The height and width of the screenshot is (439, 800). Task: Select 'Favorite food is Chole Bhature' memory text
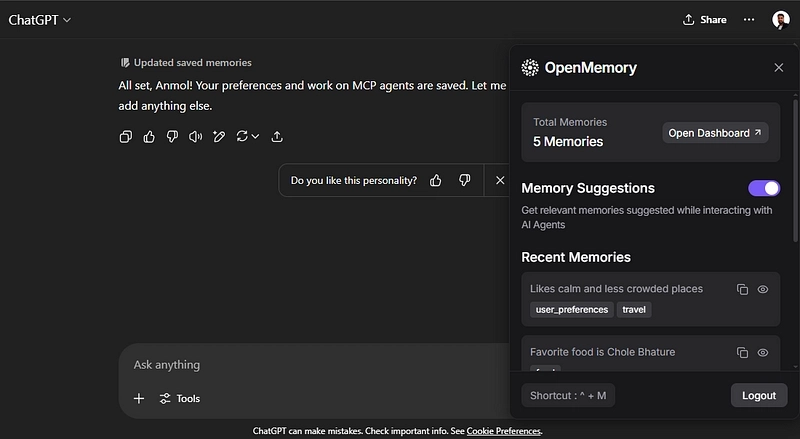tap(603, 352)
